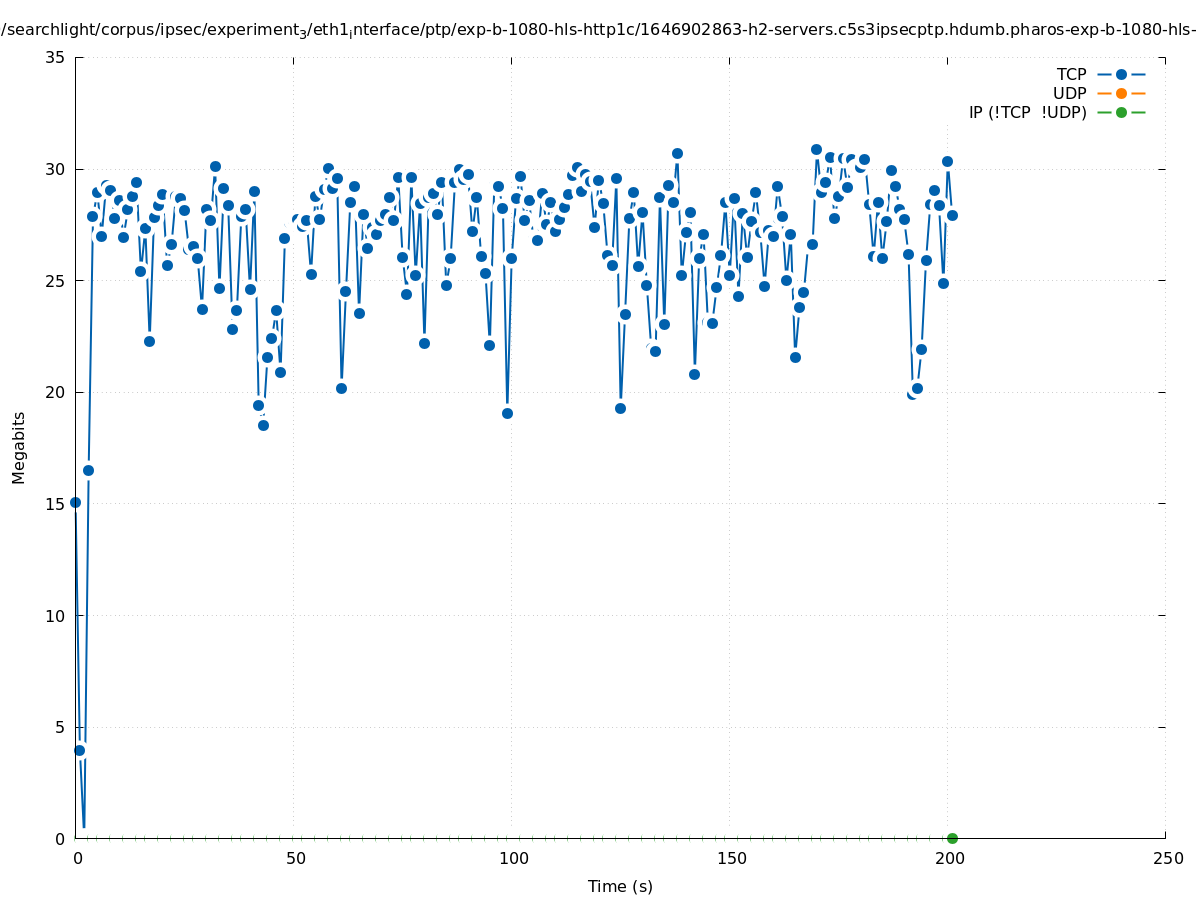Select the TCP legend label
Image resolution: width=1197 pixels, height=900 pixels.
pyautogui.click(x=1071, y=74)
